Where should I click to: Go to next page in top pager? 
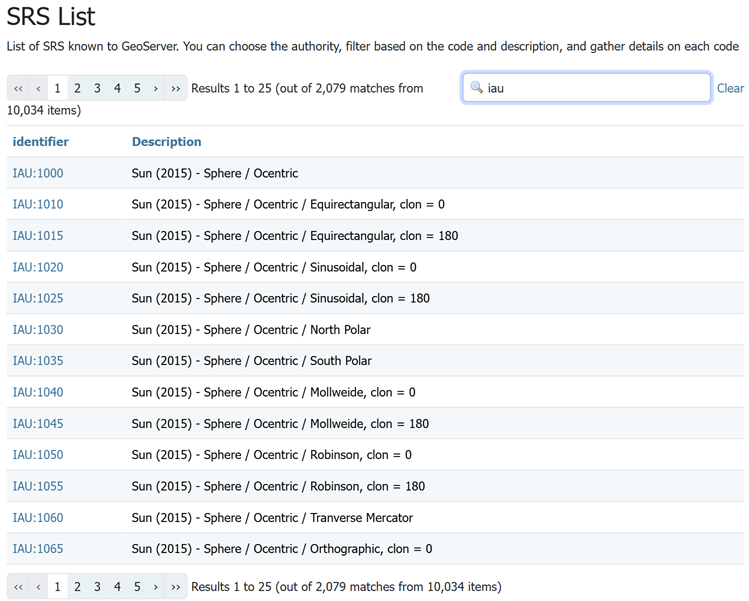[156, 88]
